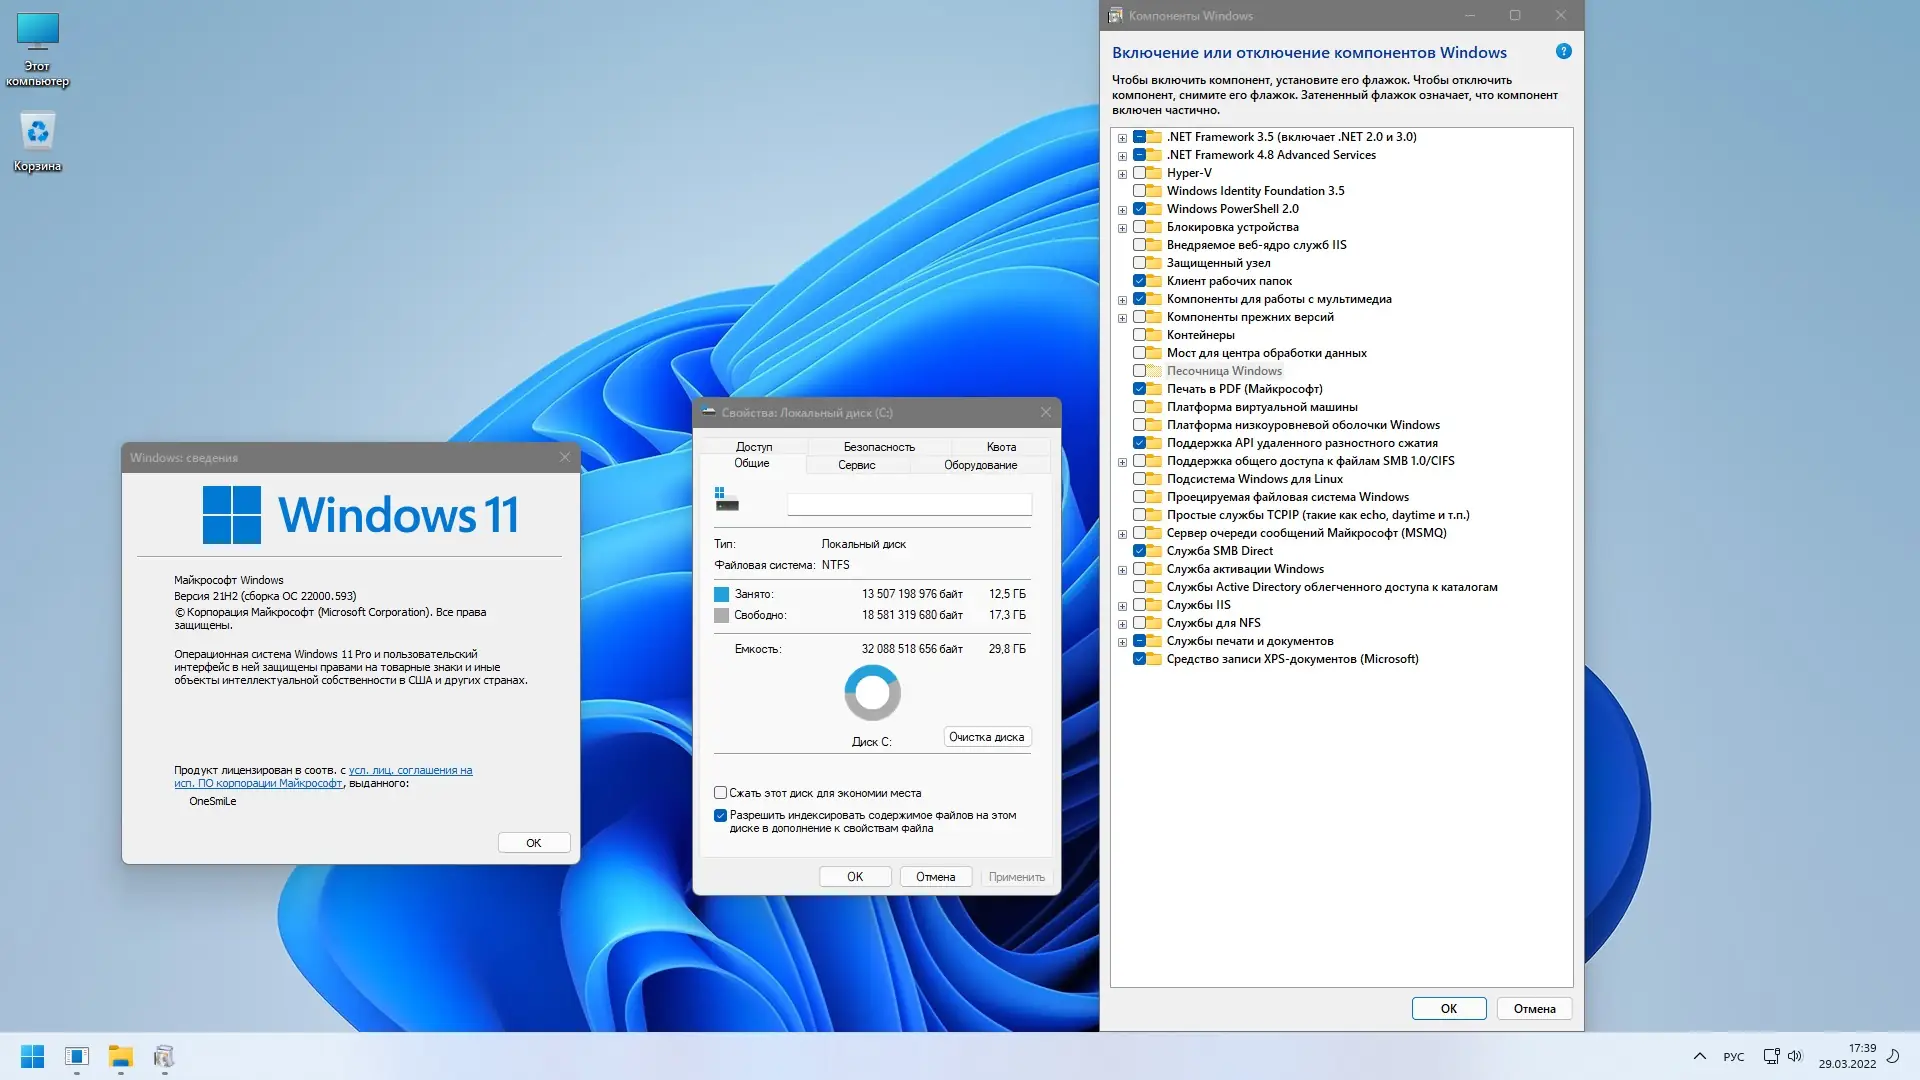Click the network tray icon
The width and height of the screenshot is (1920, 1080).
point(1771,1056)
